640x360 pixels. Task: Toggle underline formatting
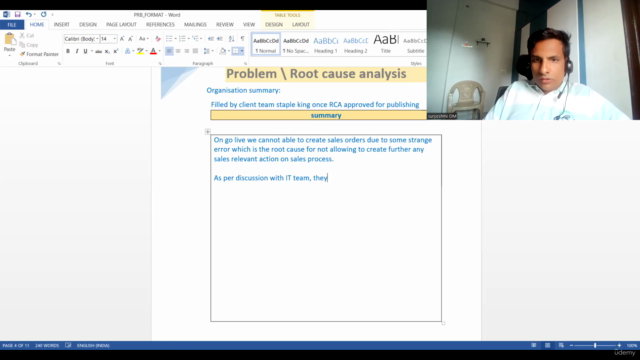tap(85, 51)
